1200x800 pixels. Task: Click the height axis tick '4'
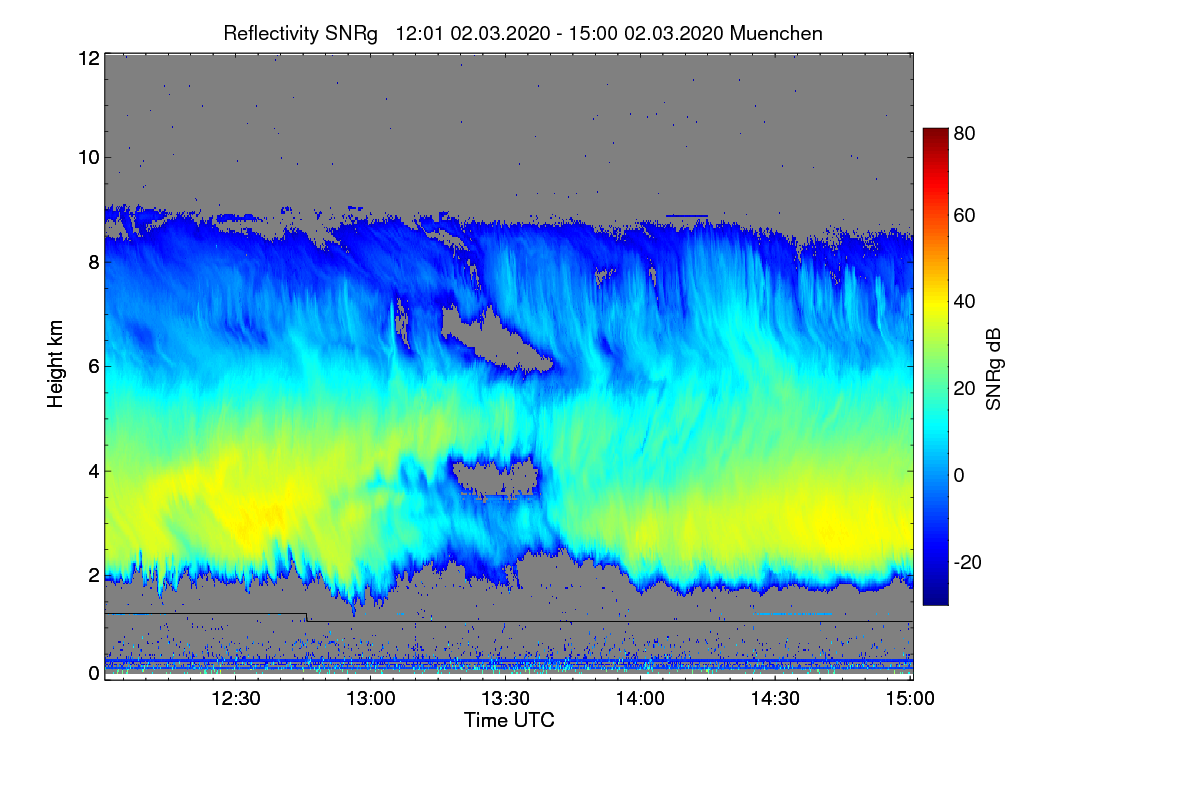pyautogui.click(x=92, y=471)
